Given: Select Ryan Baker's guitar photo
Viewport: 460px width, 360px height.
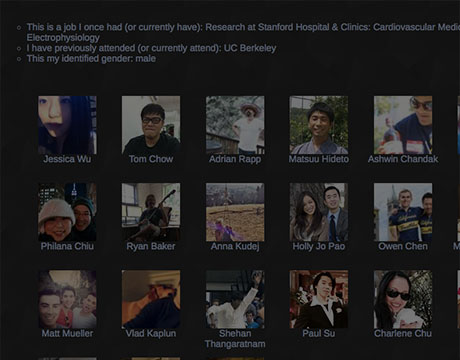Looking at the screenshot, I should point(151,212).
